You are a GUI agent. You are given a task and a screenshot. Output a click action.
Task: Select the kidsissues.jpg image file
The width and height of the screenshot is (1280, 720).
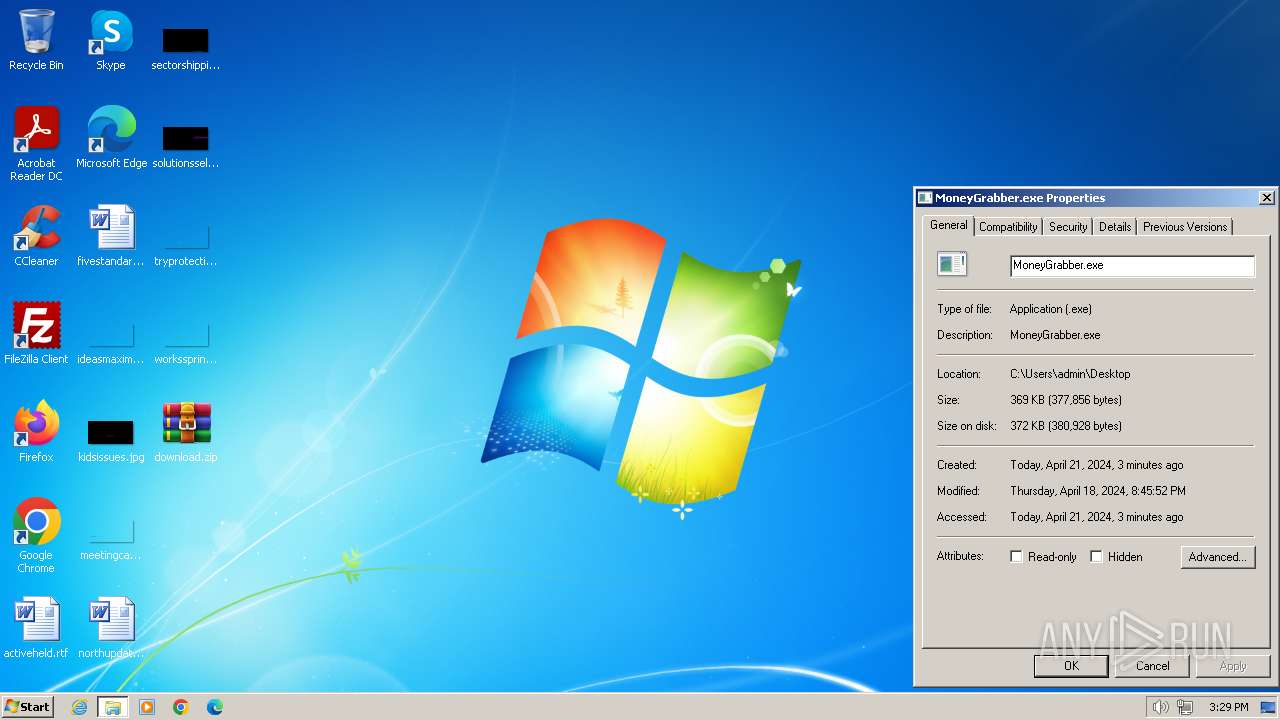(x=111, y=441)
